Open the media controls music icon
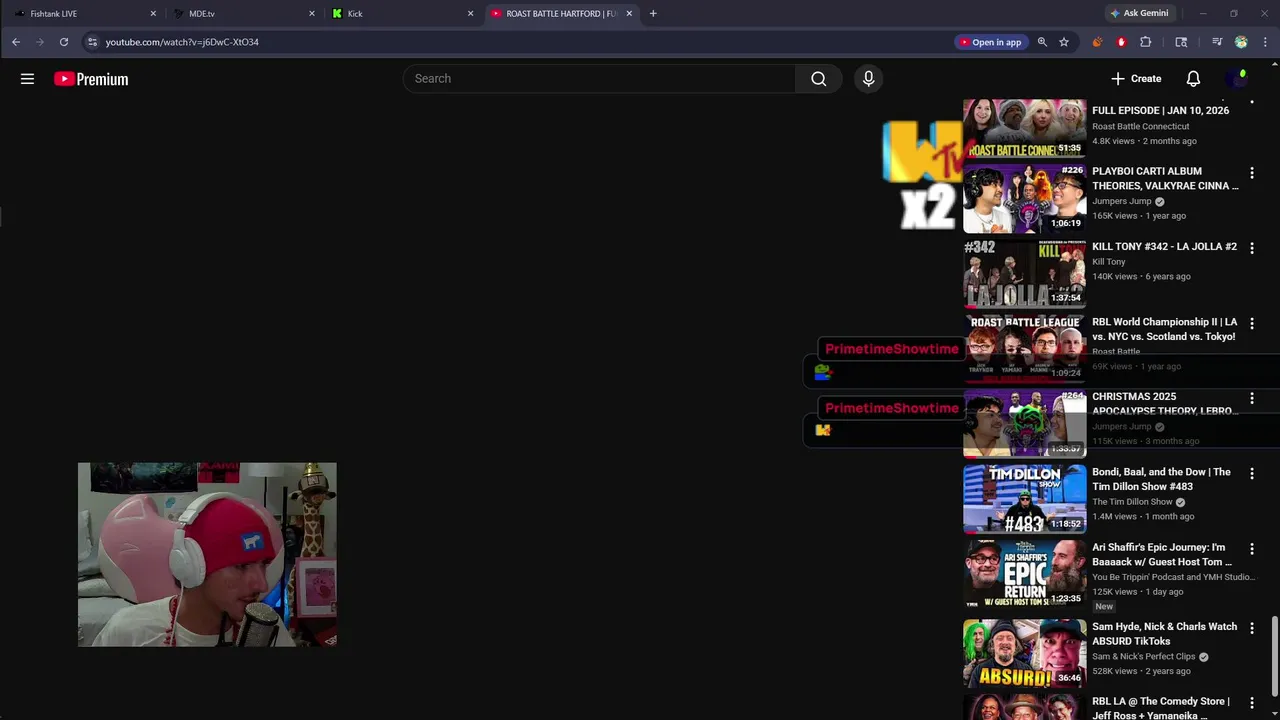Screen dimensions: 1280x720 coord(1217,42)
